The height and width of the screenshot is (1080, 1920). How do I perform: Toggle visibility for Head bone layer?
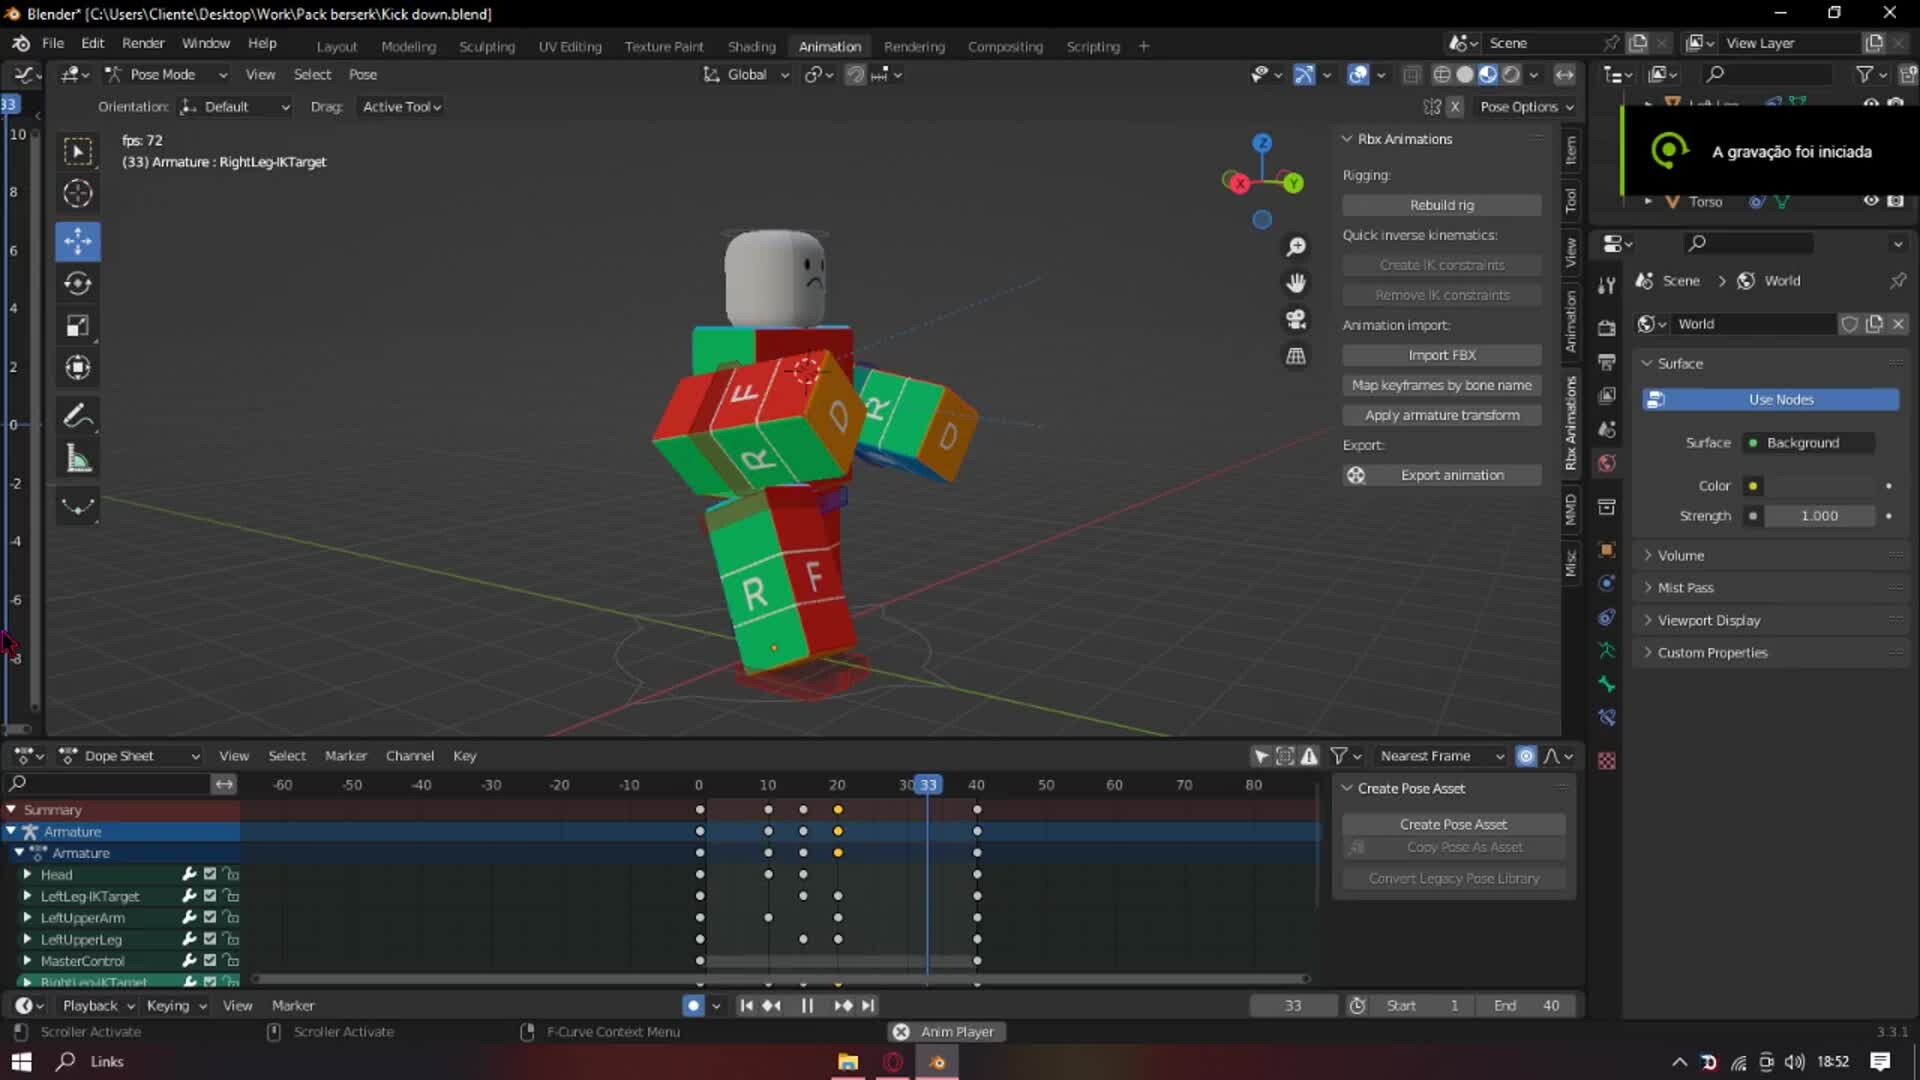pyautogui.click(x=208, y=874)
